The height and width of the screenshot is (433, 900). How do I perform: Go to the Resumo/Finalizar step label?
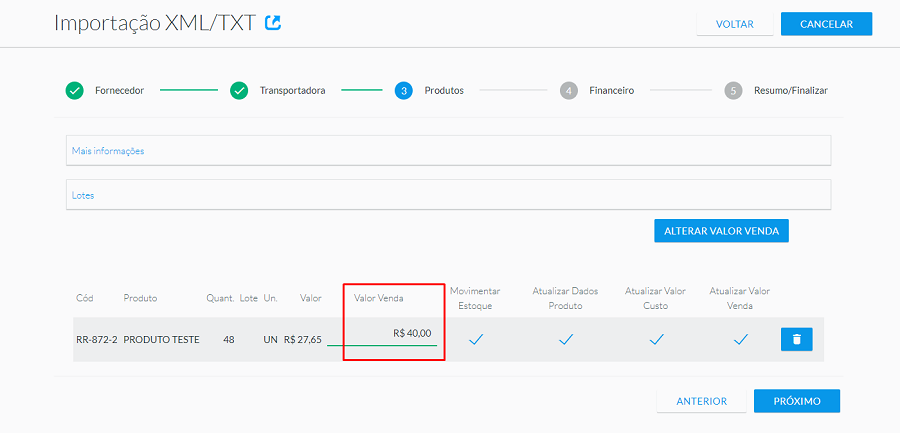(791, 91)
